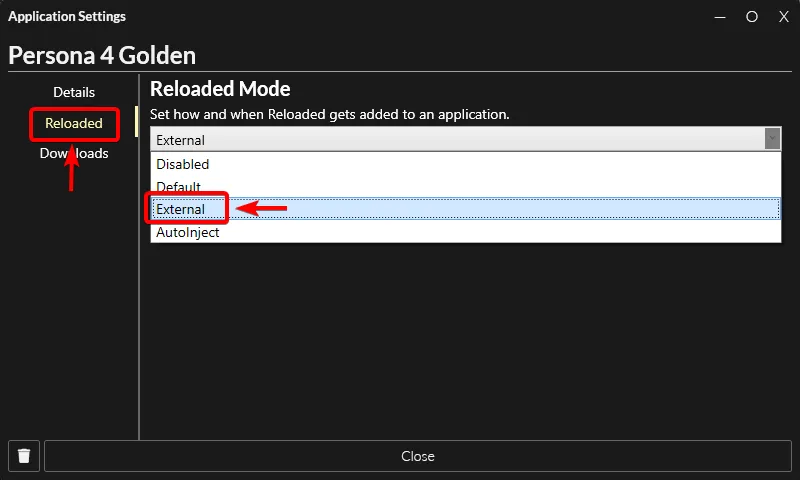Open the Downloads tab
The image size is (800, 480).
tap(74, 154)
